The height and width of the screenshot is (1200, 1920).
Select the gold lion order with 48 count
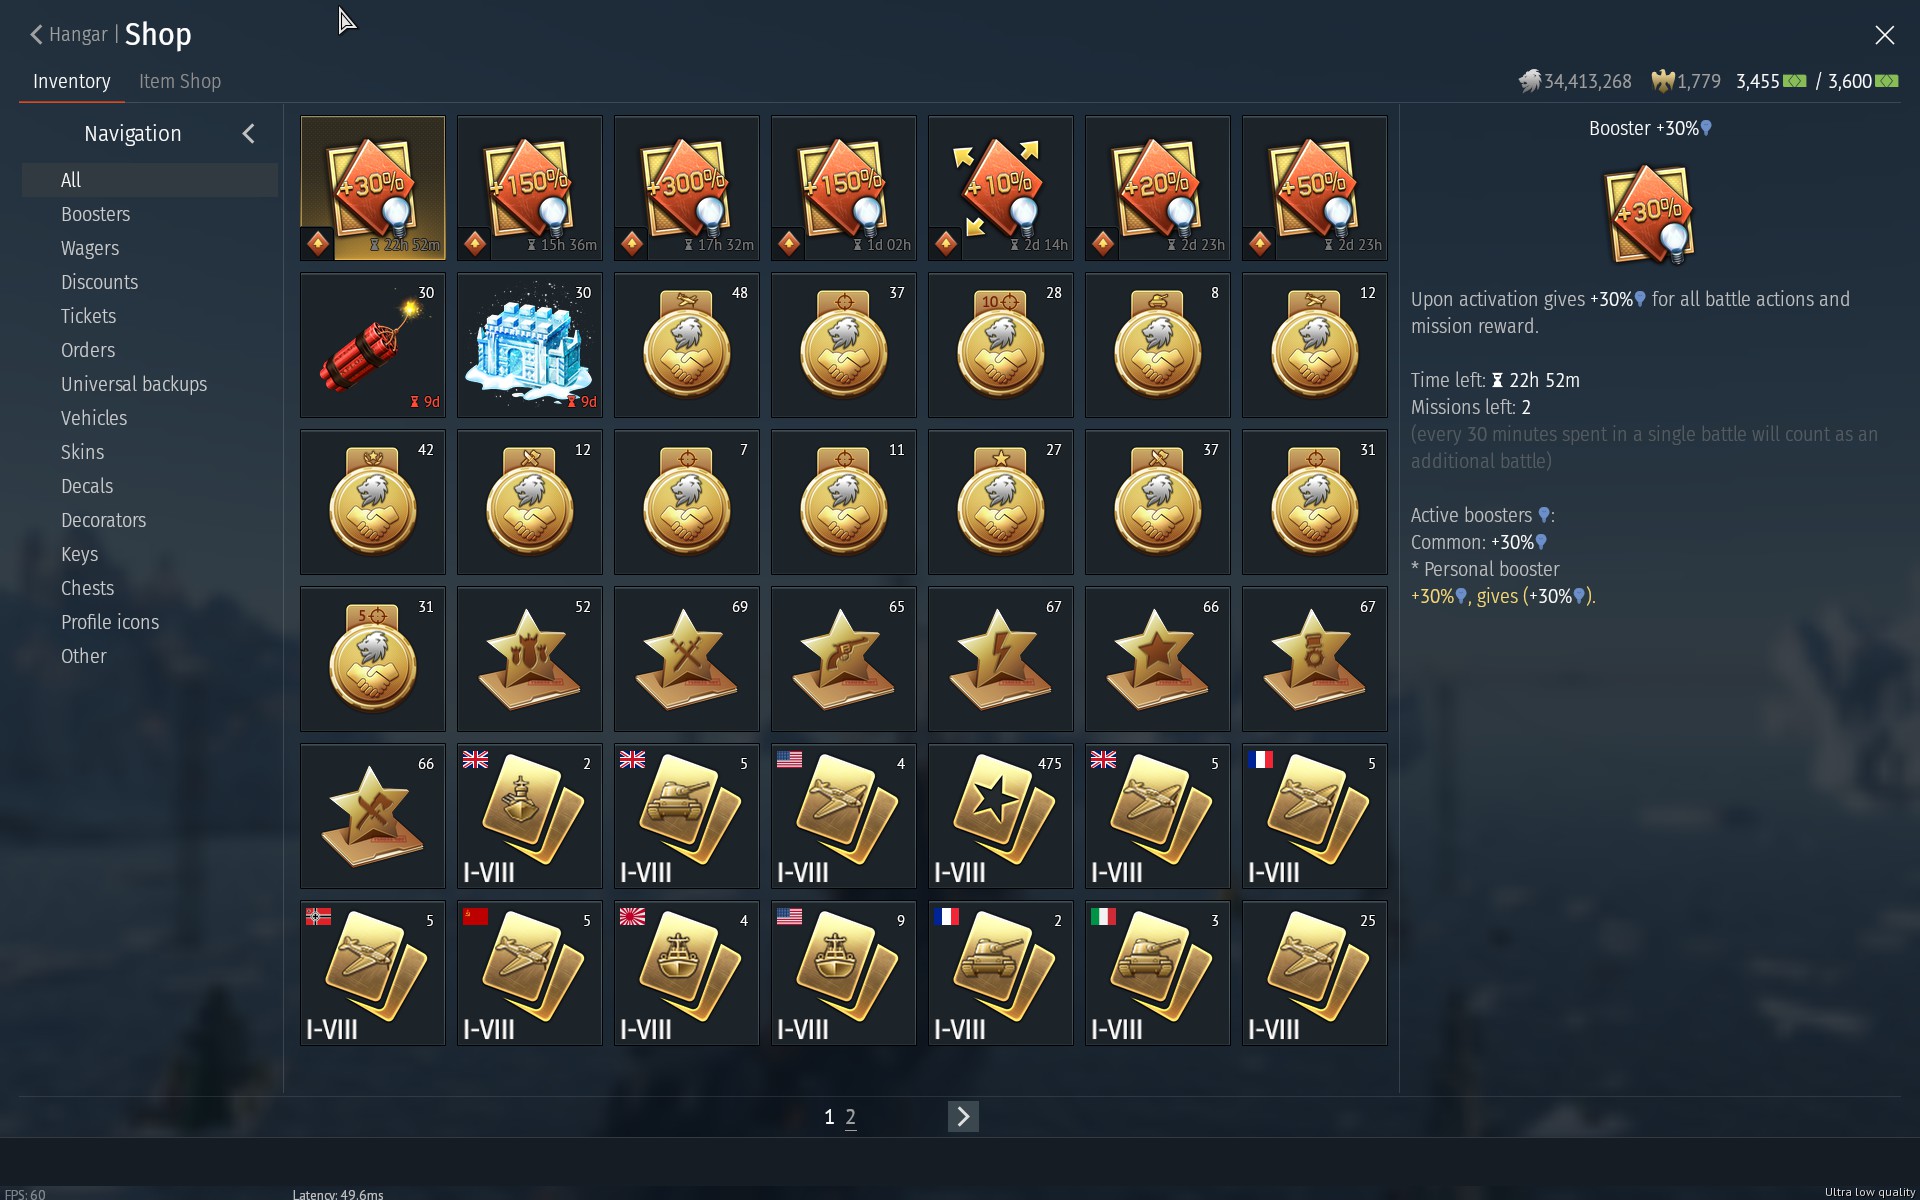coord(686,345)
